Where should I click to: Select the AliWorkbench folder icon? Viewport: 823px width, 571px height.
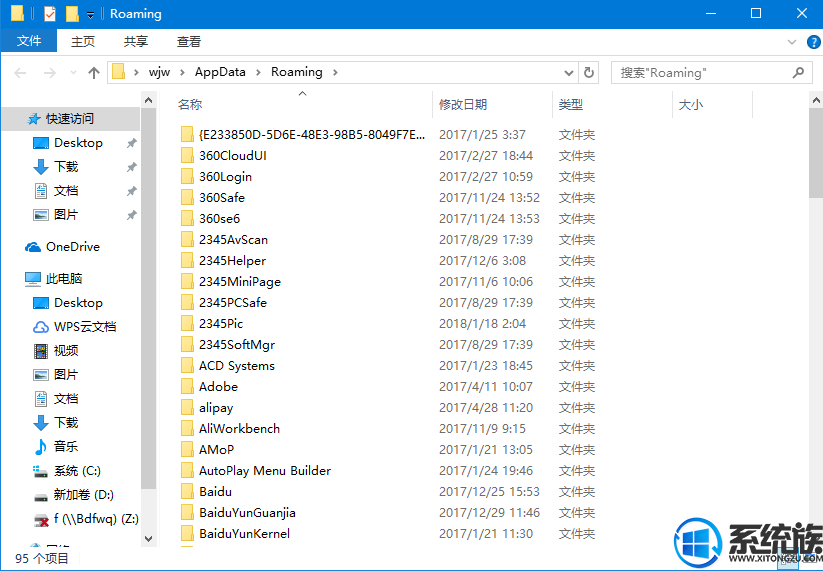coord(187,429)
